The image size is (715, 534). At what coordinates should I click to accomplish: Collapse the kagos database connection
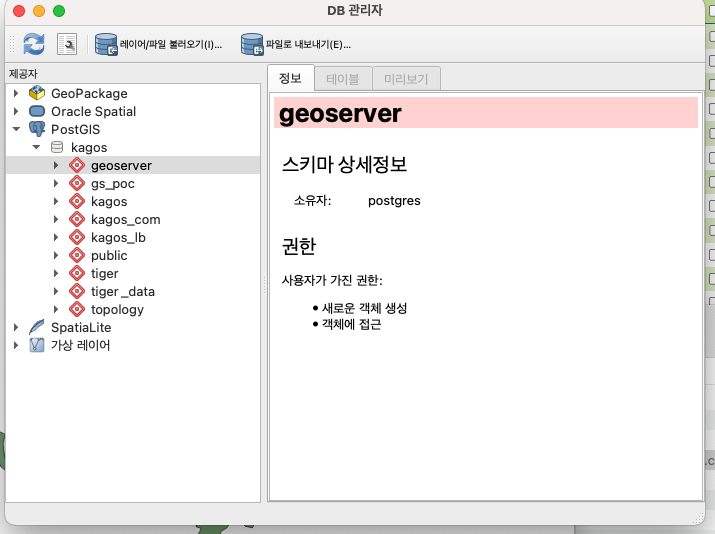click(36, 147)
